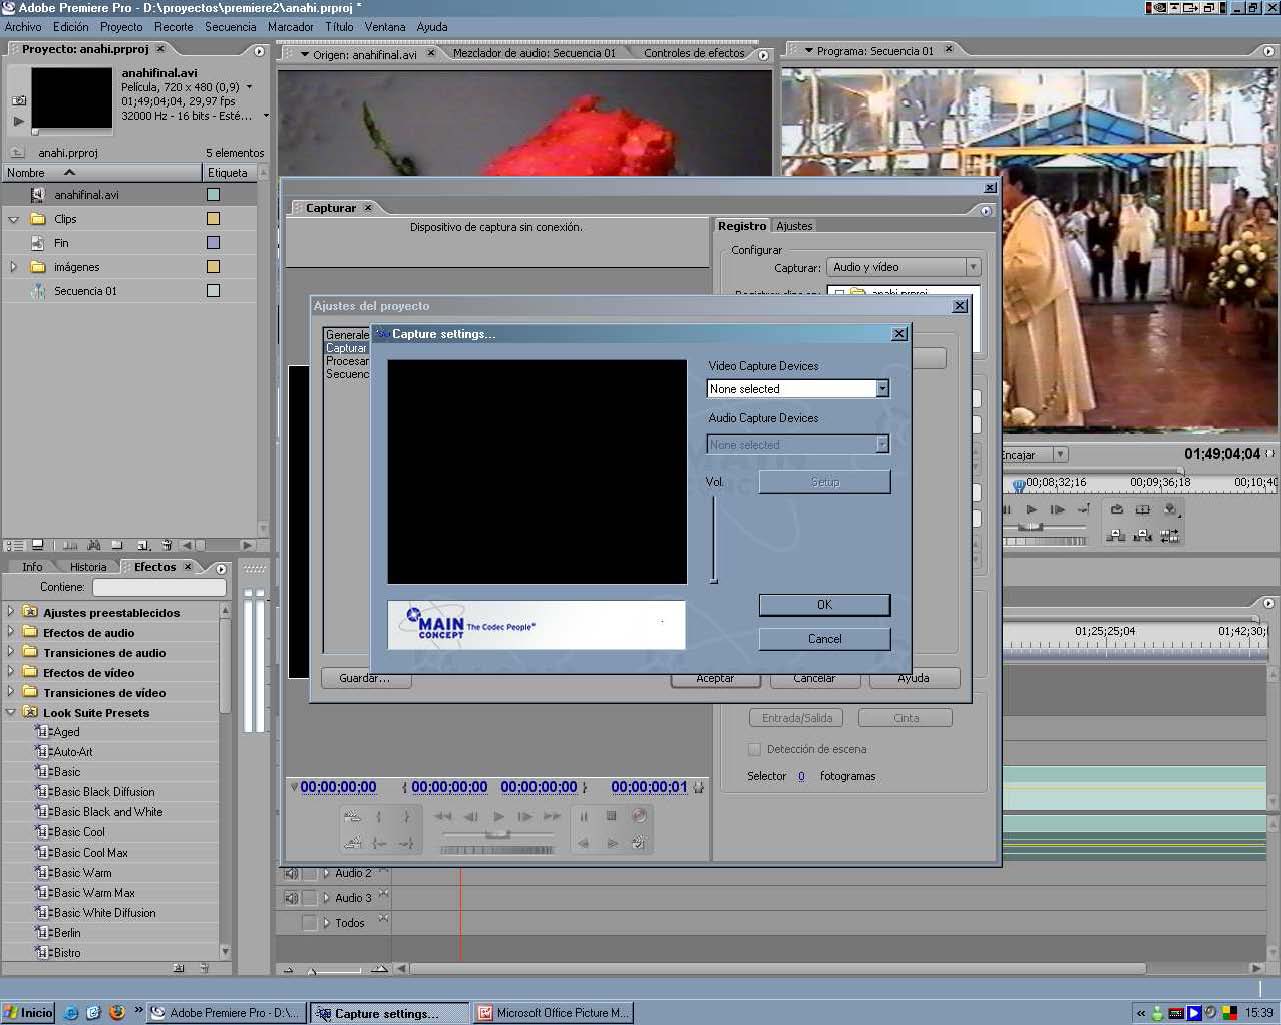Click the Extract button in Program monitor
This screenshot has height=1025, width=1281.
[x=1143, y=536]
